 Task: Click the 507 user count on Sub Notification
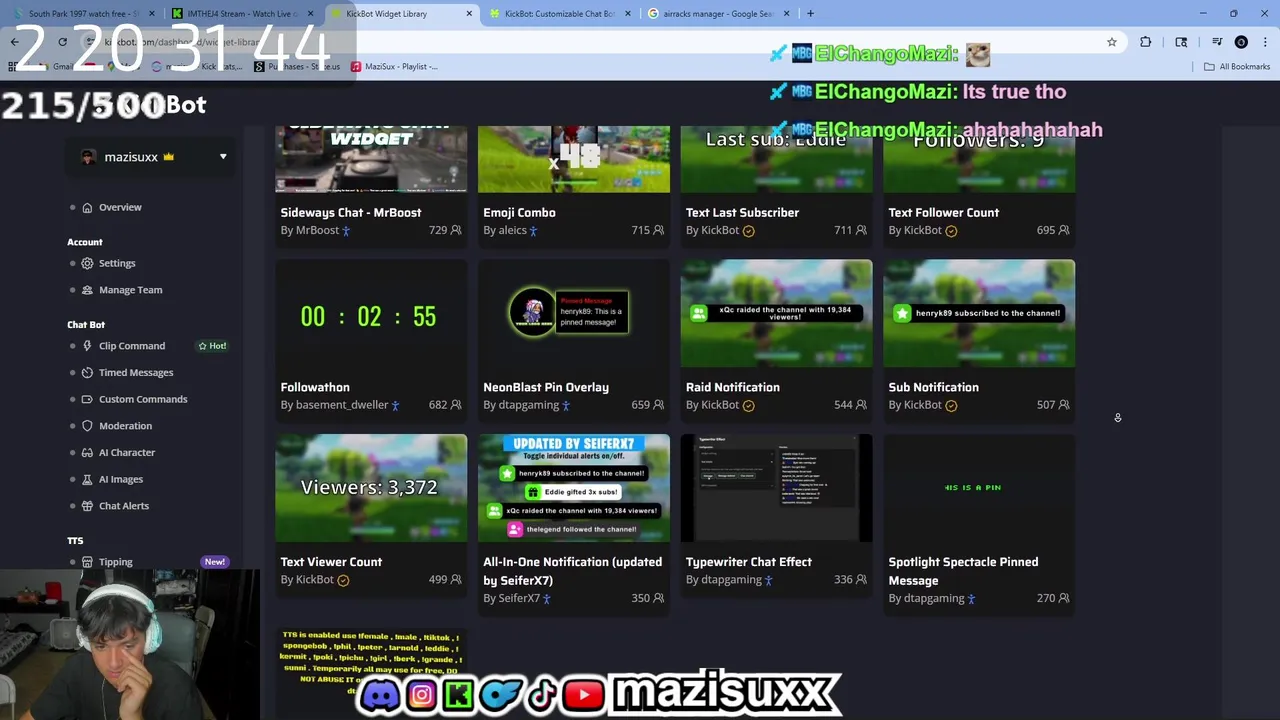[x=1046, y=405]
